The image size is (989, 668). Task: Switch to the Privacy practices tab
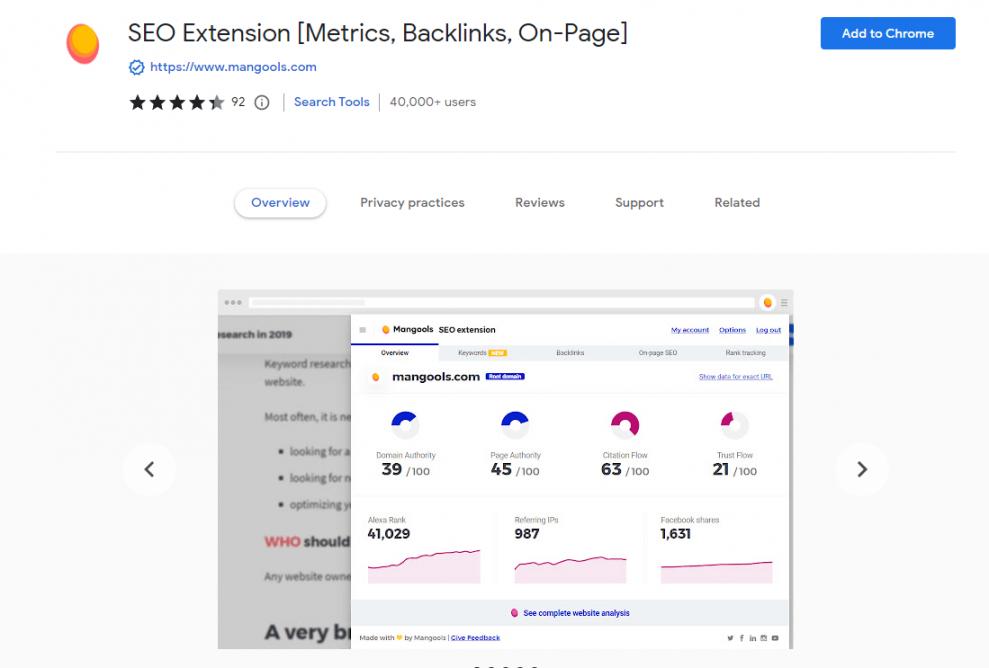(413, 202)
